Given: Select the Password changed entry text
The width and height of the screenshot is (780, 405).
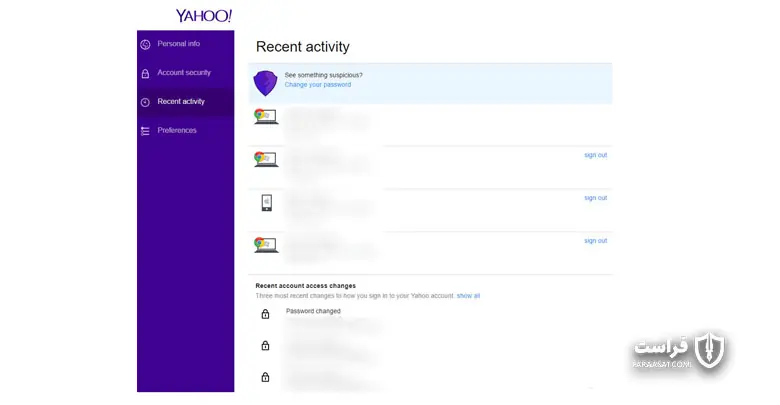Looking at the screenshot, I should point(313,311).
